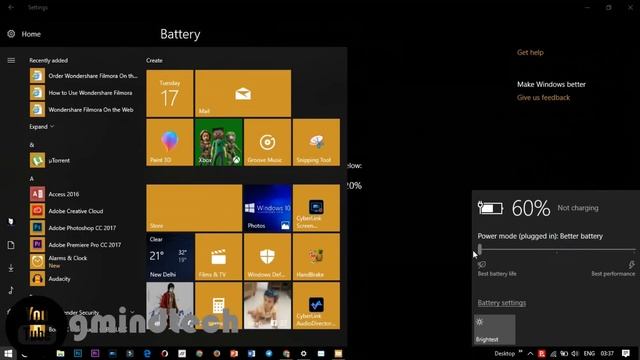Screen dimensions: 640x360
Task: Open the Give us feedback link
Action: coord(543,98)
